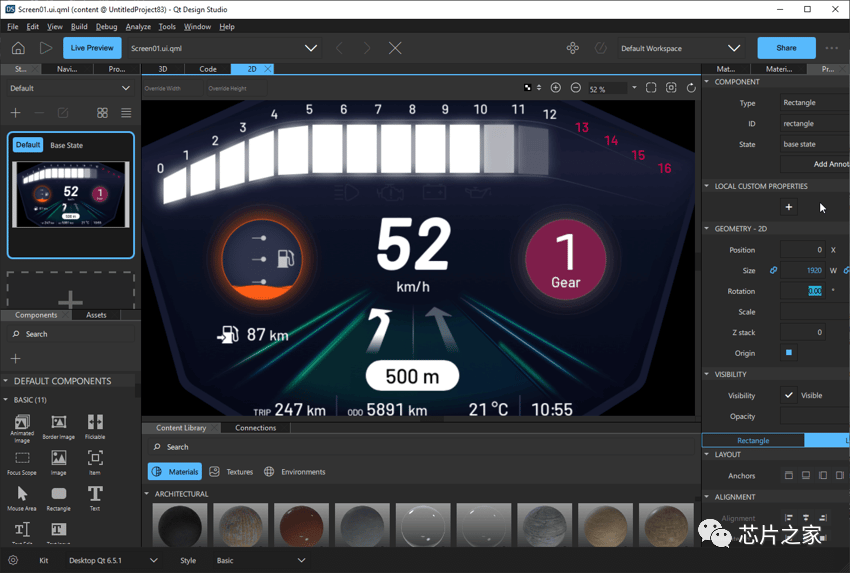Open the Analyze menu
The width and height of the screenshot is (850, 573).
pyautogui.click(x=138, y=27)
